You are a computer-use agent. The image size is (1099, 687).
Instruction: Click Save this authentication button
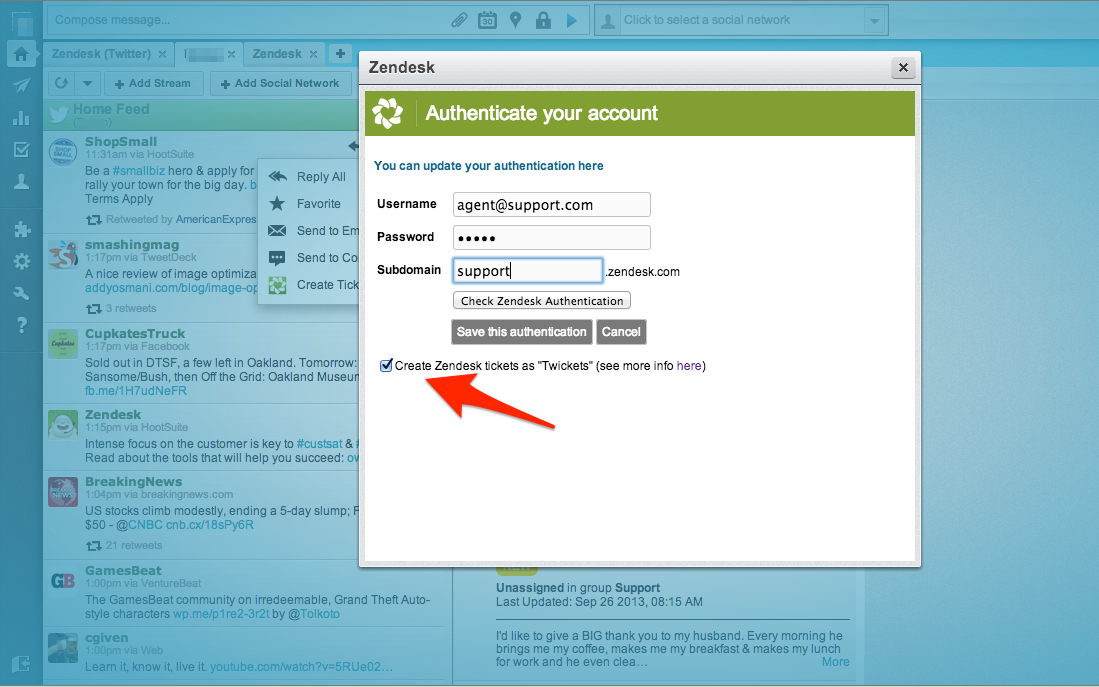521,332
